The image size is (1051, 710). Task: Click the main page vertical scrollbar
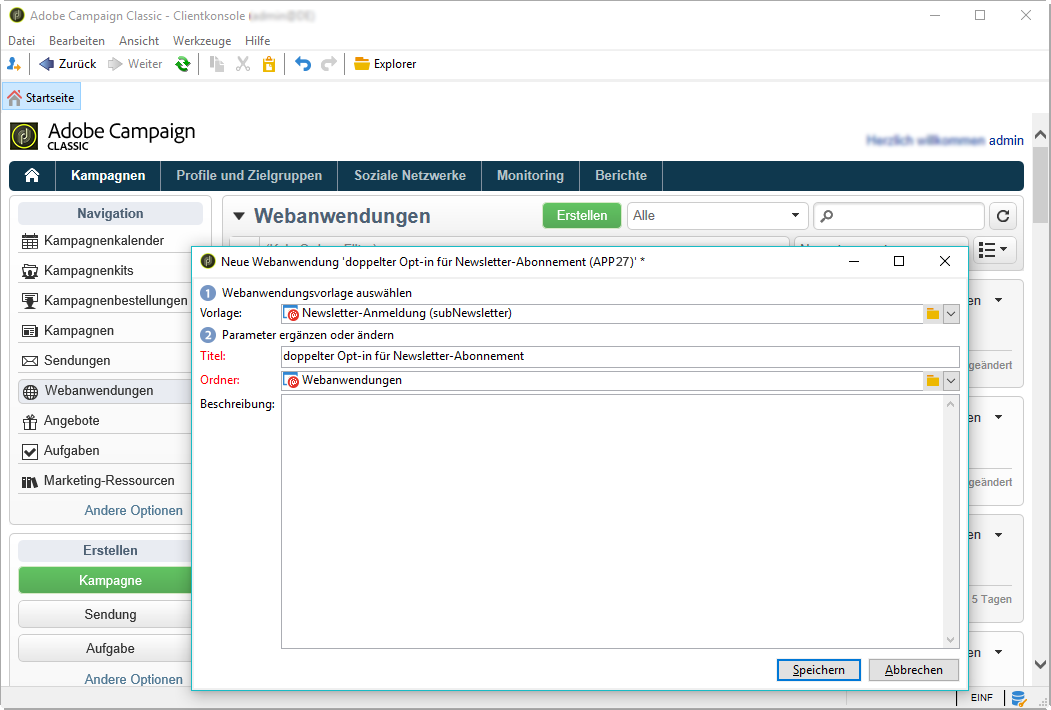pos(1040,184)
